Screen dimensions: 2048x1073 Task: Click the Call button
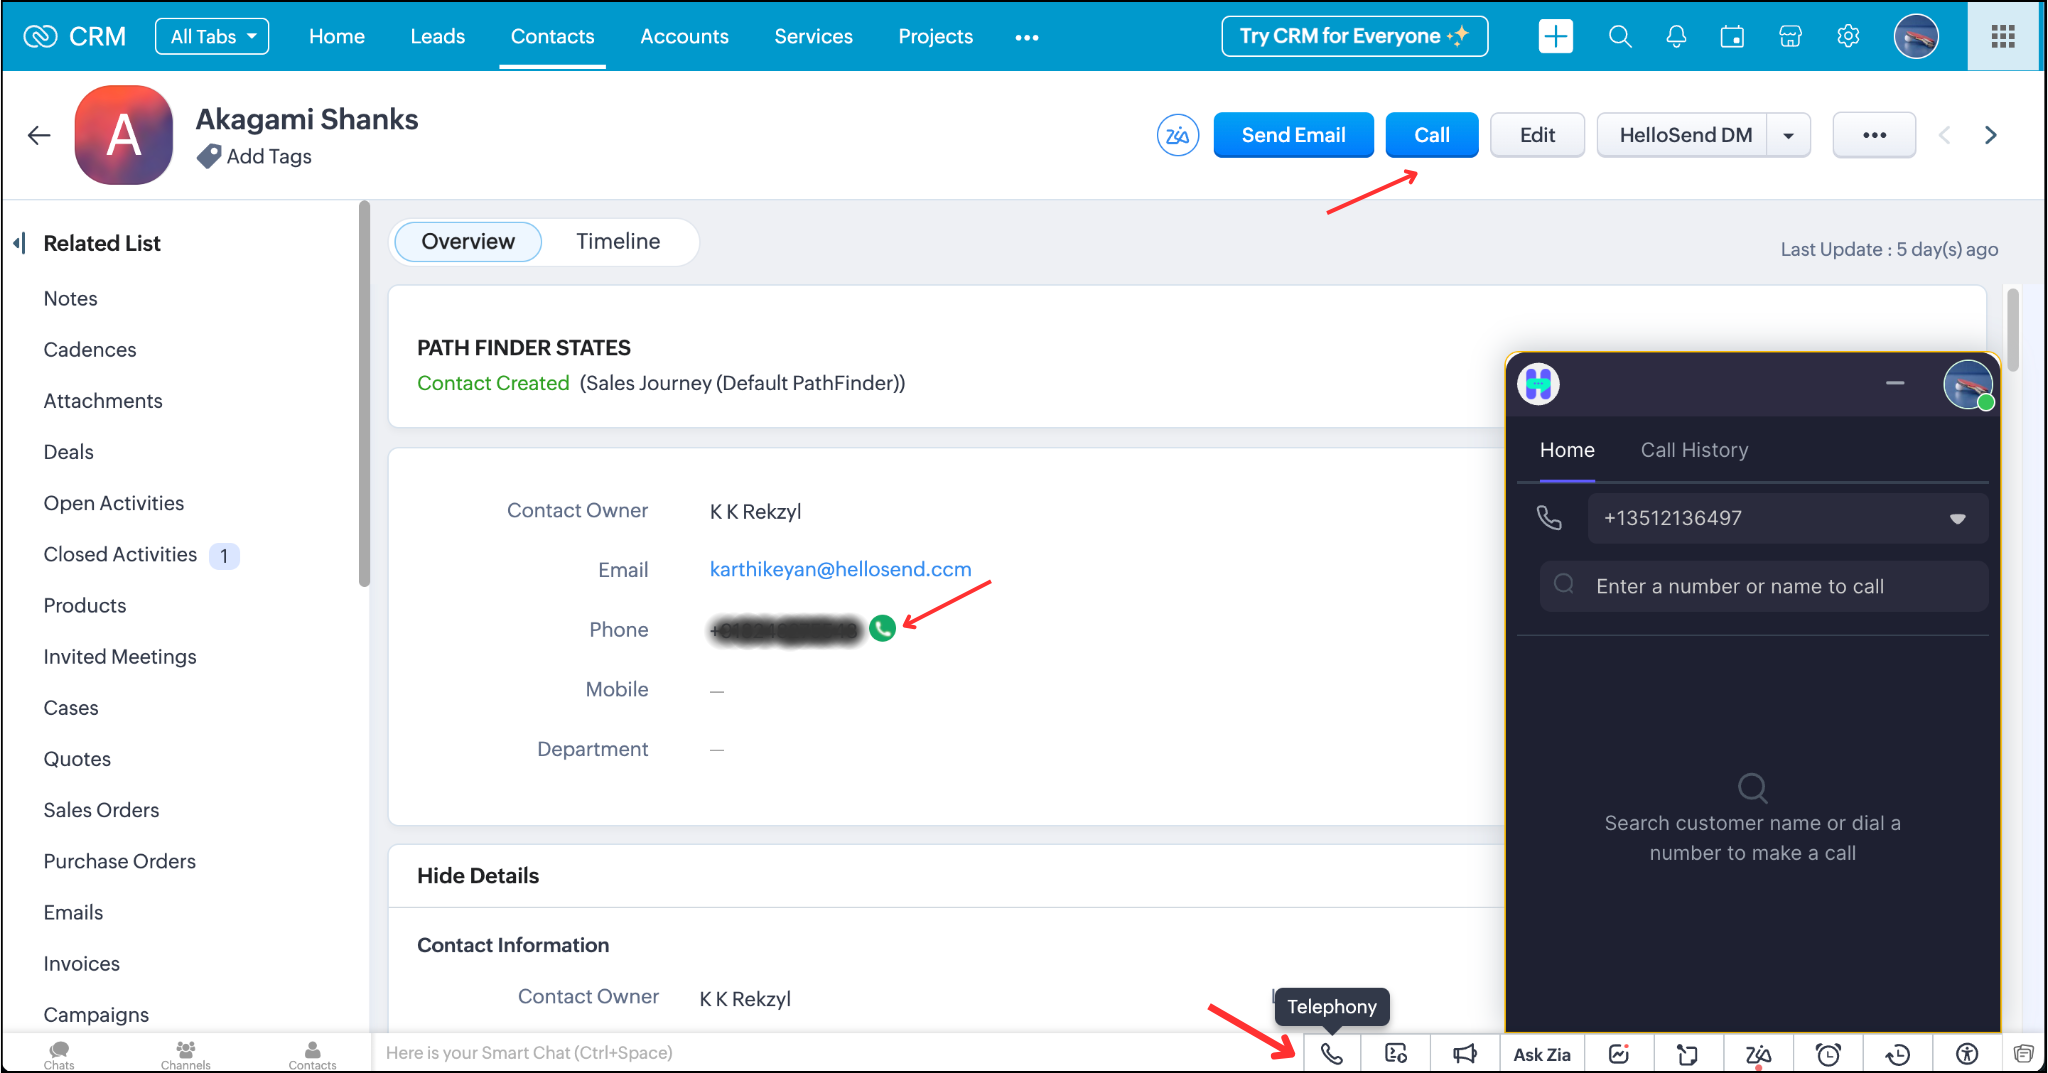coord(1431,135)
